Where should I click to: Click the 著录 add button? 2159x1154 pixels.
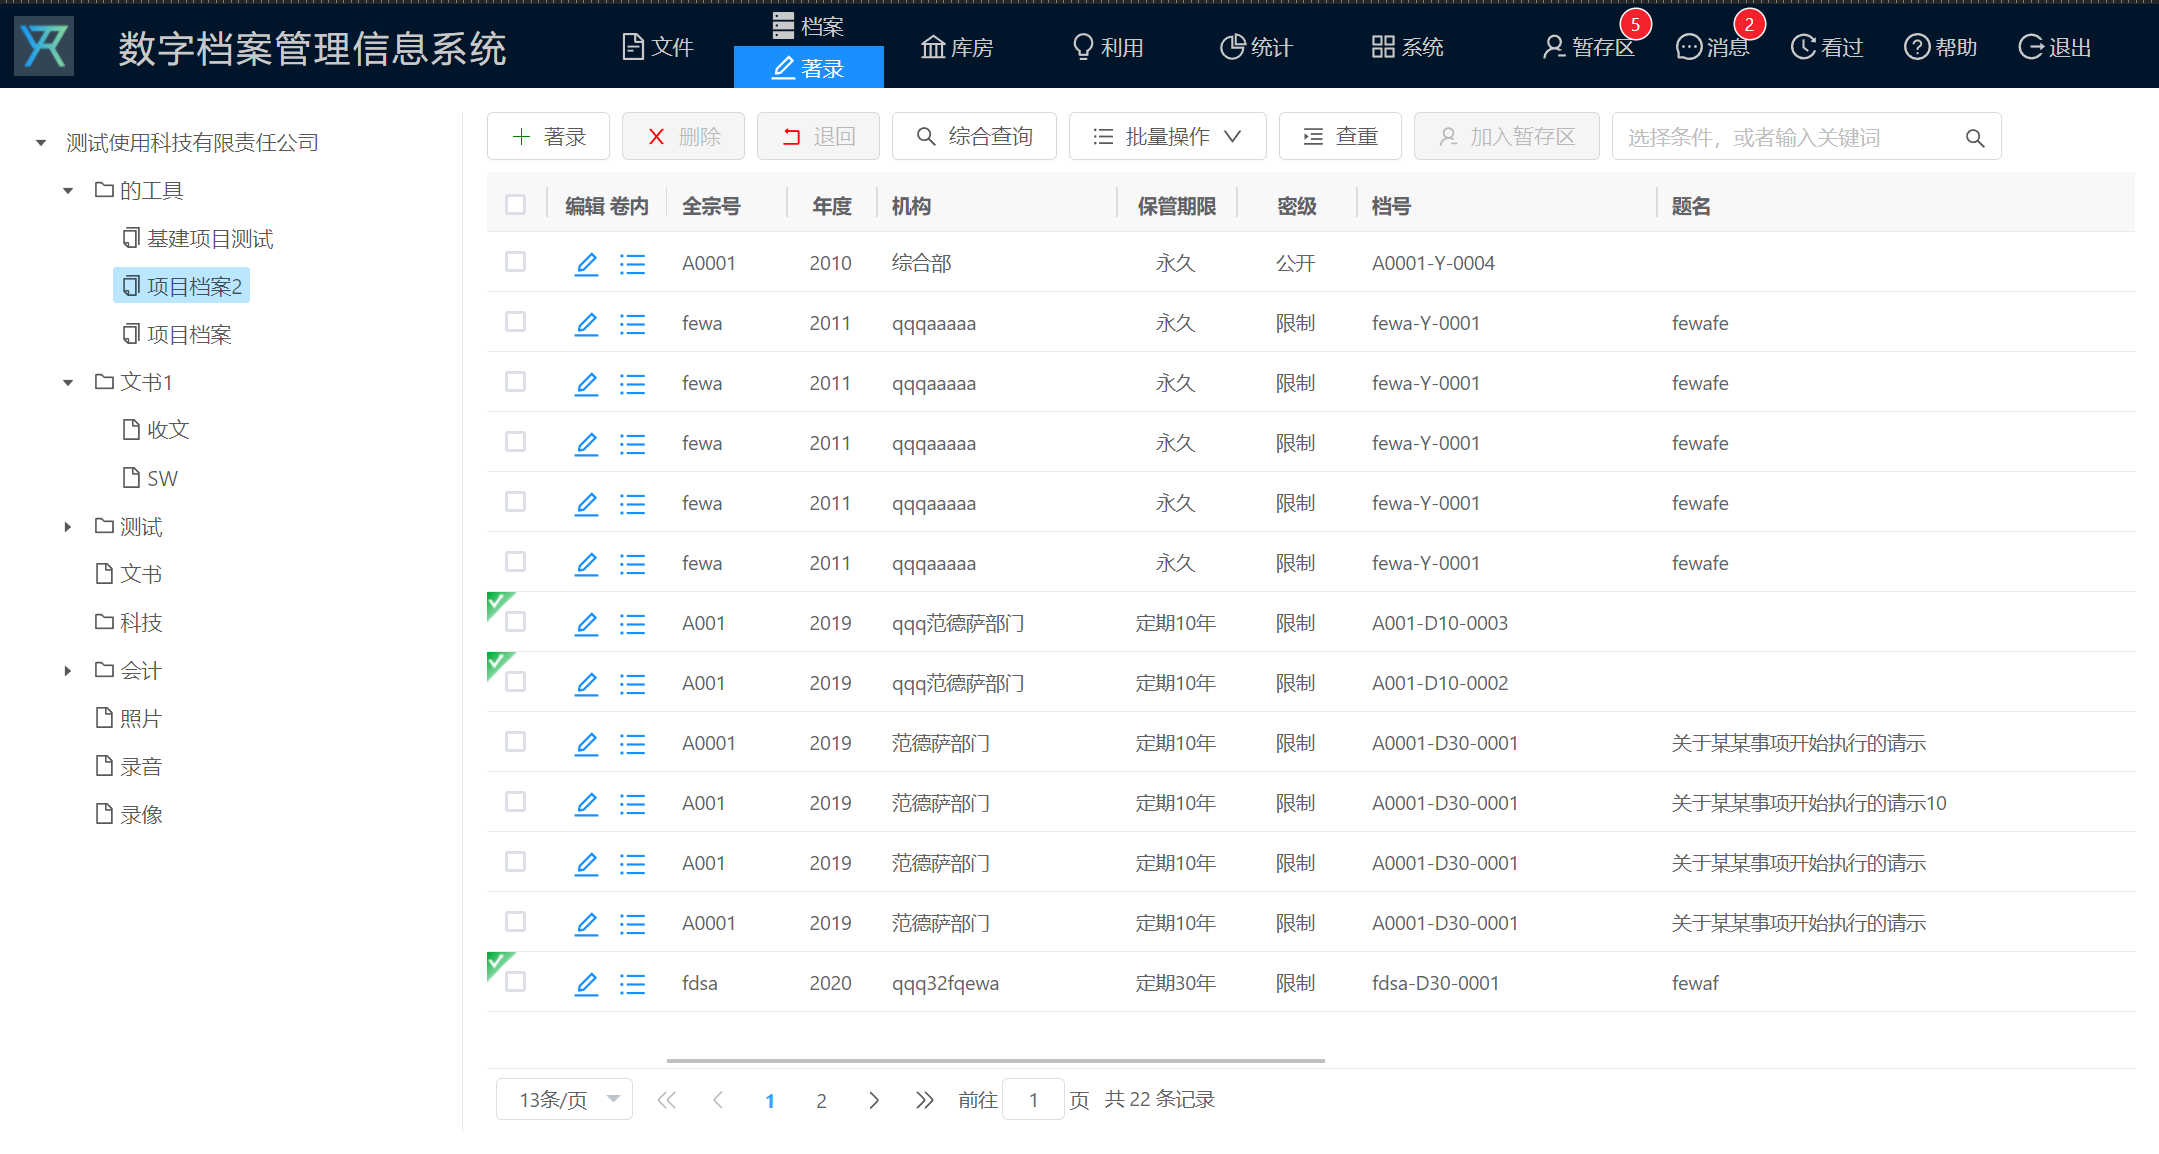(x=548, y=137)
